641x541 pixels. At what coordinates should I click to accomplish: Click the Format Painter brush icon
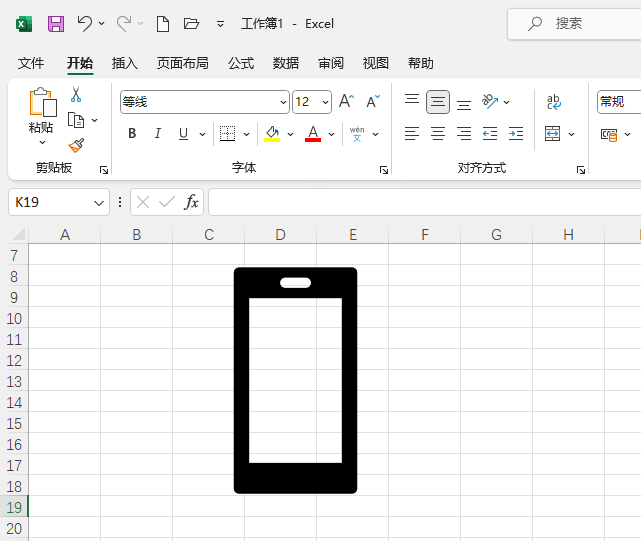coord(76,145)
